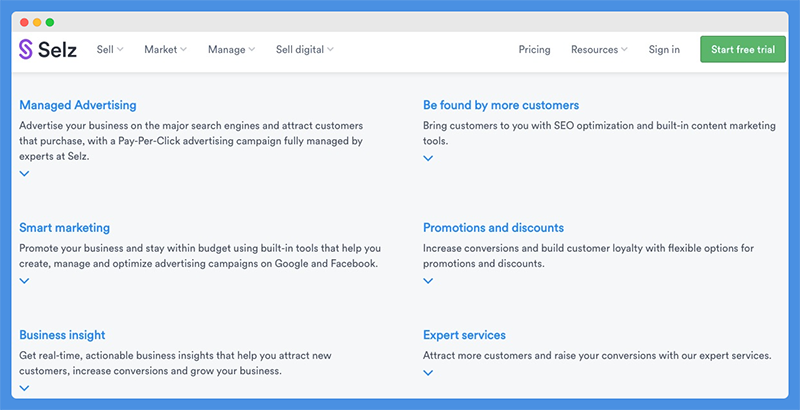This screenshot has width=800, height=410.
Task: Click the Start free trial button
Action: tap(743, 49)
